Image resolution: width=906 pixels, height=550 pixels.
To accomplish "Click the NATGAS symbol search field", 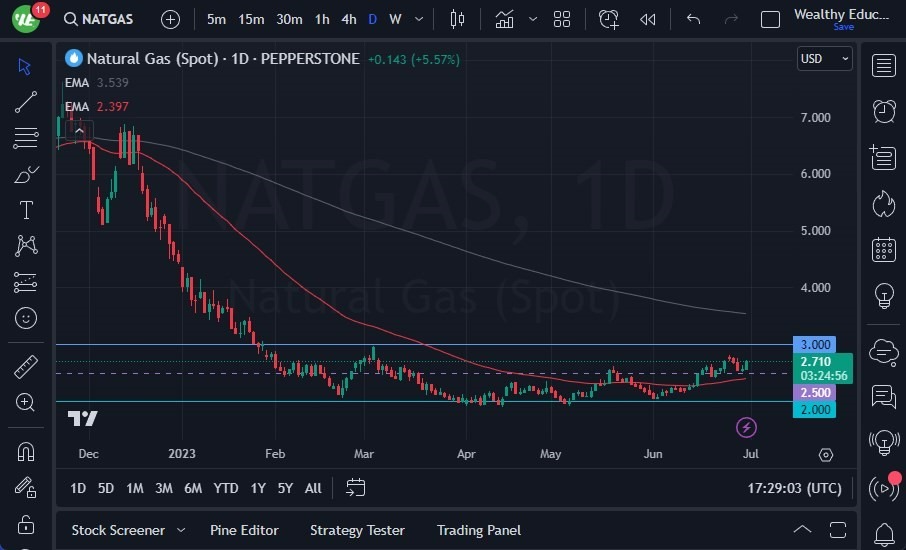I will (x=108, y=19).
